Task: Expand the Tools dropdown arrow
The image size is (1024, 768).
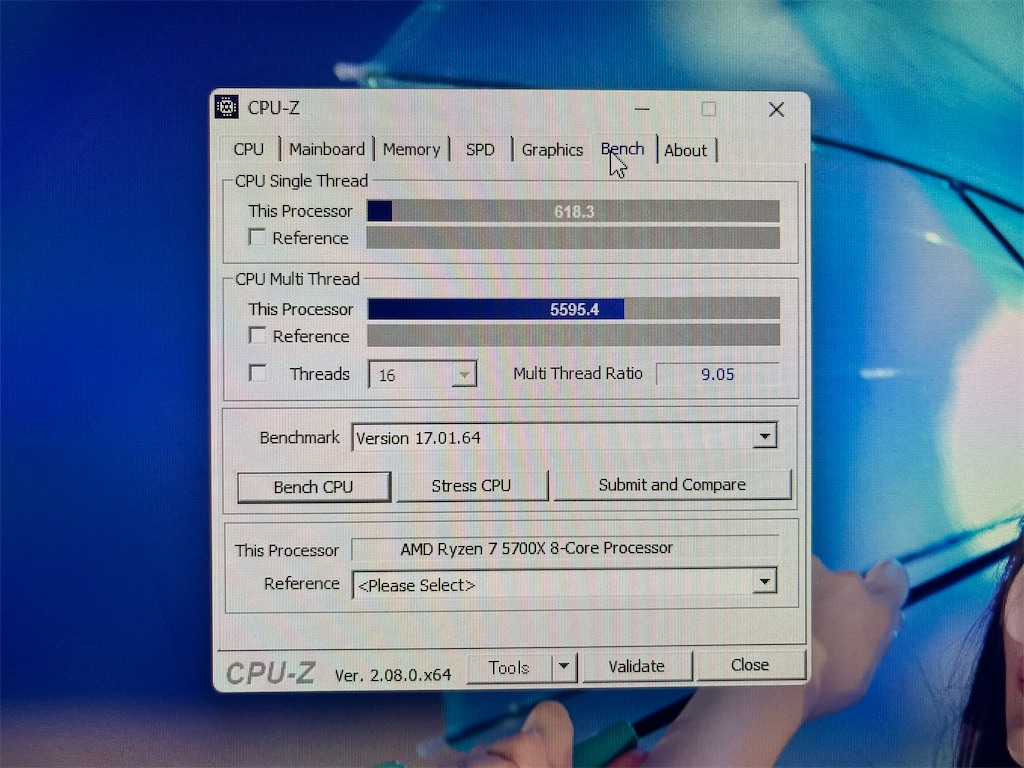Action: (x=564, y=667)
